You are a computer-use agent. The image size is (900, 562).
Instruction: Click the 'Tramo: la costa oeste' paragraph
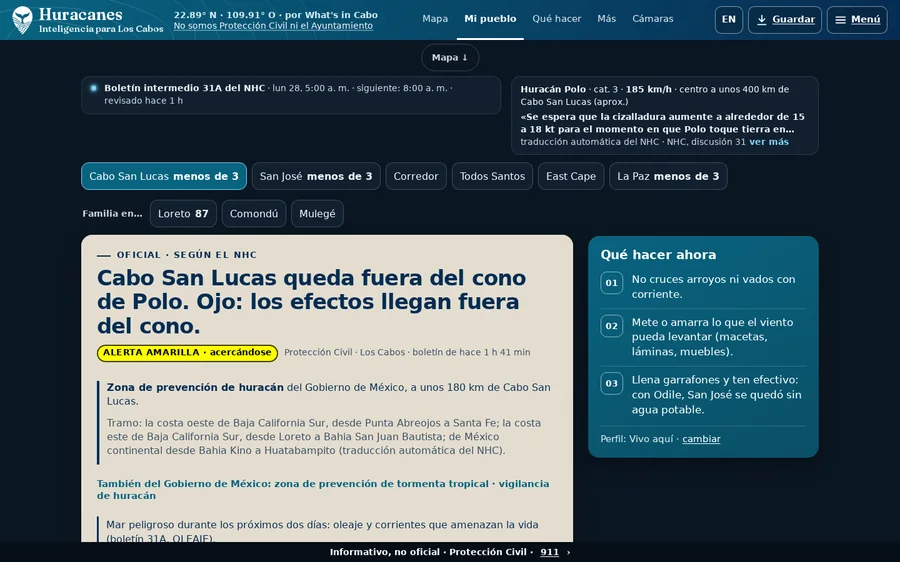[x=324, y=437]
